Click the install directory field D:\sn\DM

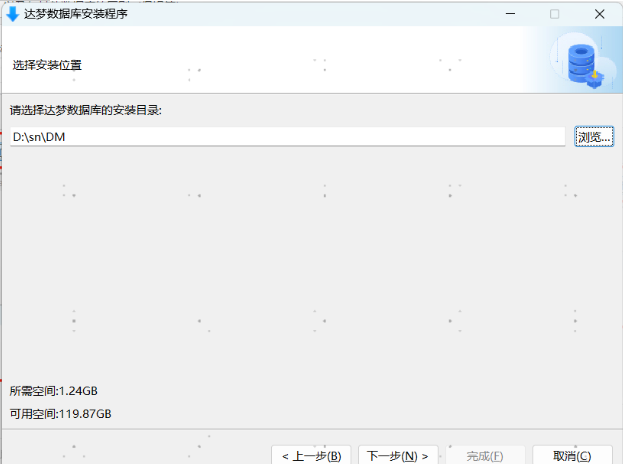click(x=288, y=137)
